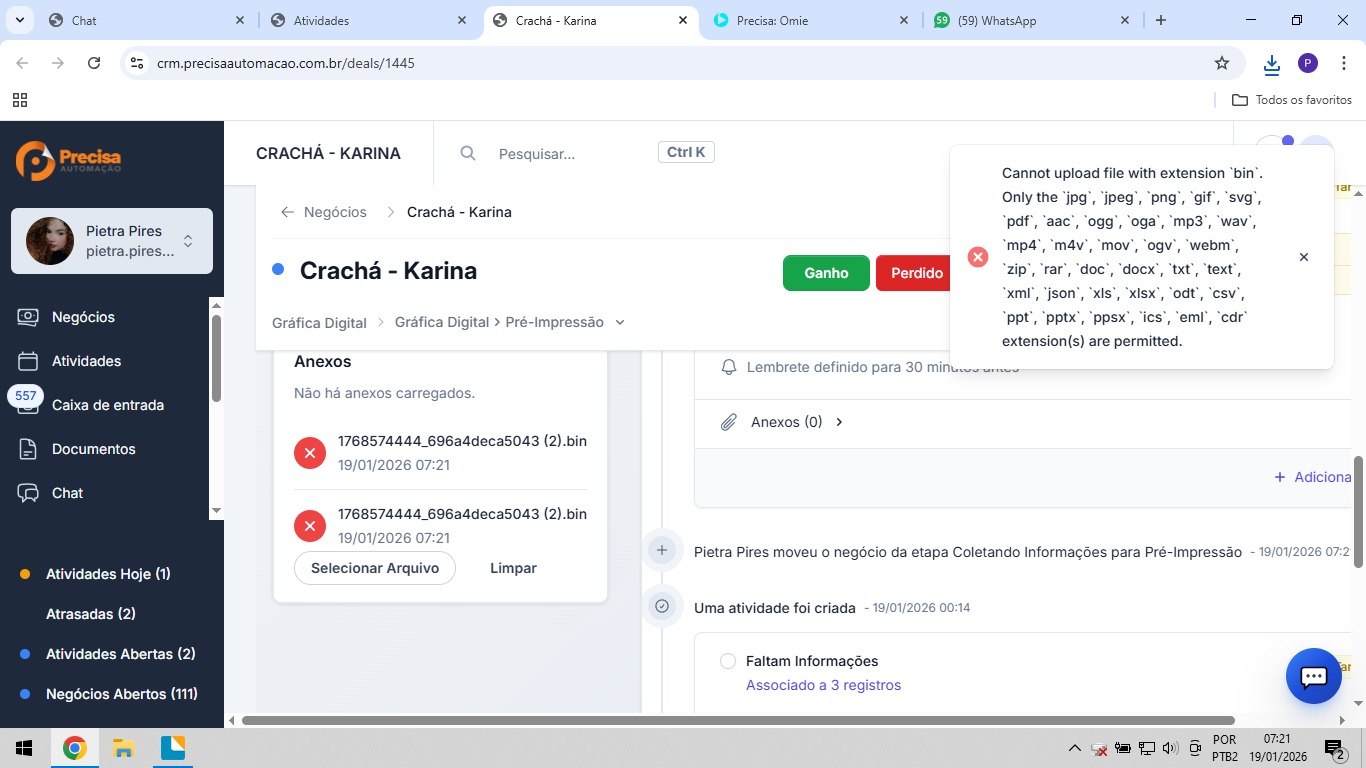This screenshot has height=768, width=1366.
Task: Mark Faltam Informações activity as complete
Action: 728,661
